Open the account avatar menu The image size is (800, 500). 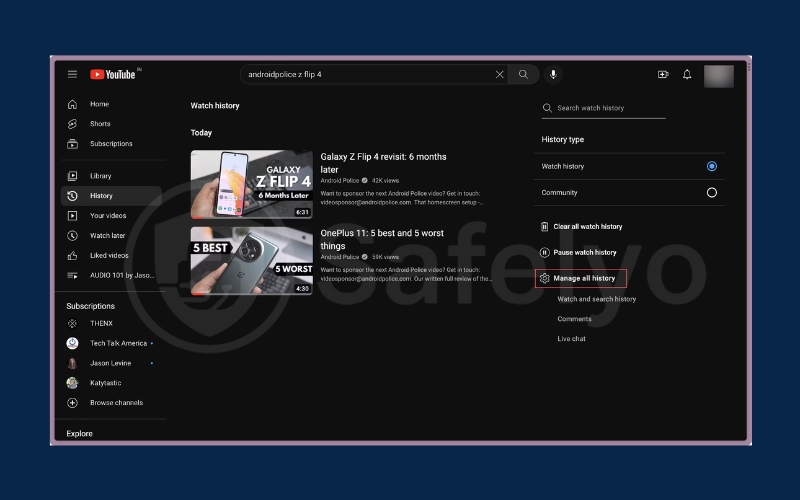click(x=718, y=76)
